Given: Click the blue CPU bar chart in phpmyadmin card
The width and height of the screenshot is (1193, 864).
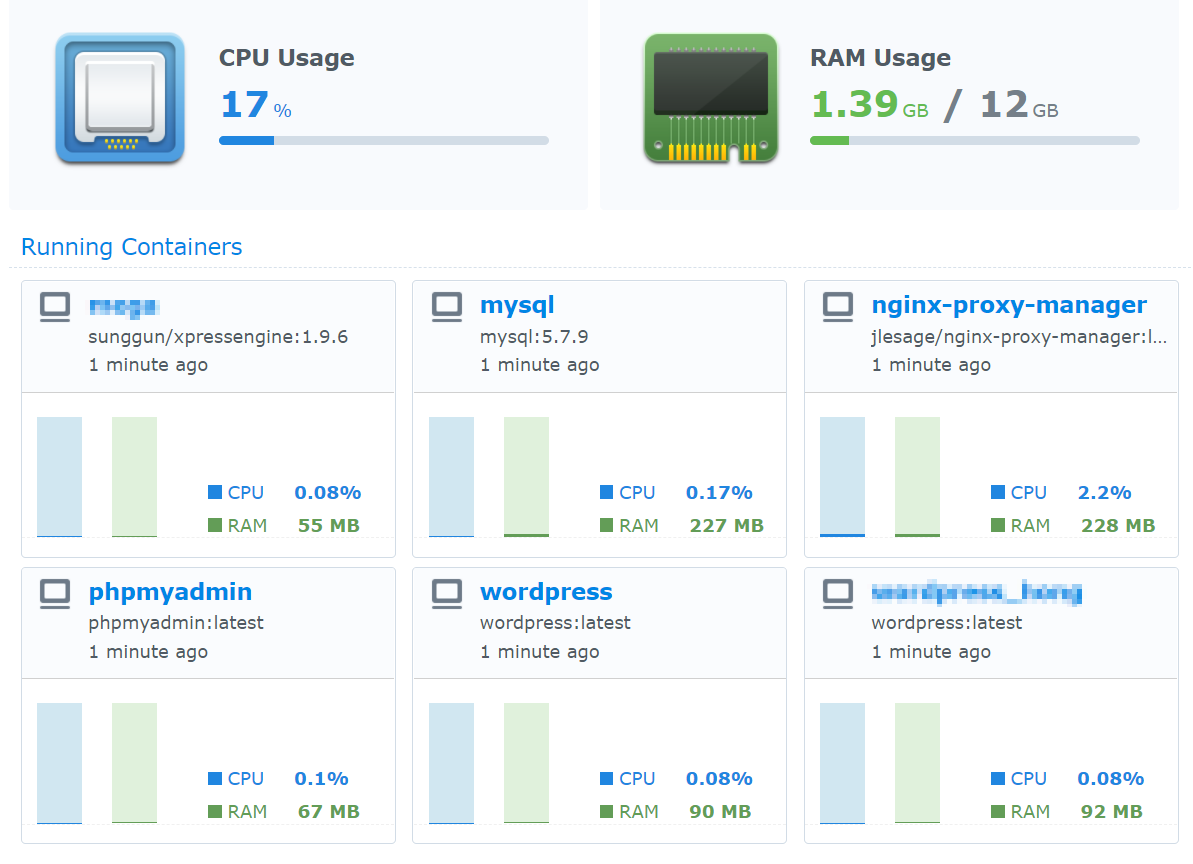Looking at the screenshot, I should (x=59, y=763).
